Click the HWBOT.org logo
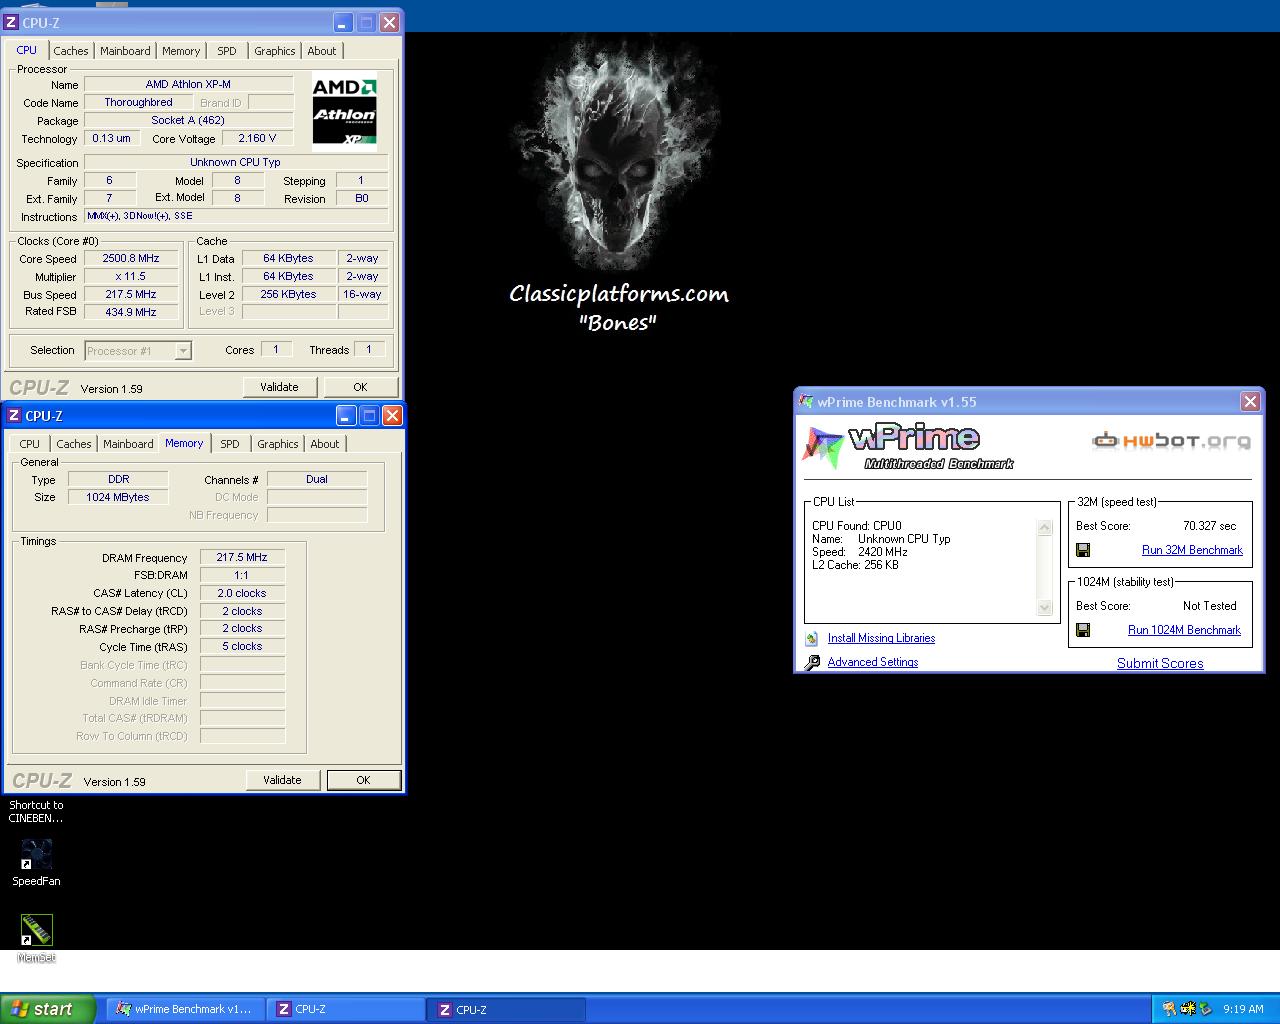1280x1024 pixels. [x=1171, y=440]
